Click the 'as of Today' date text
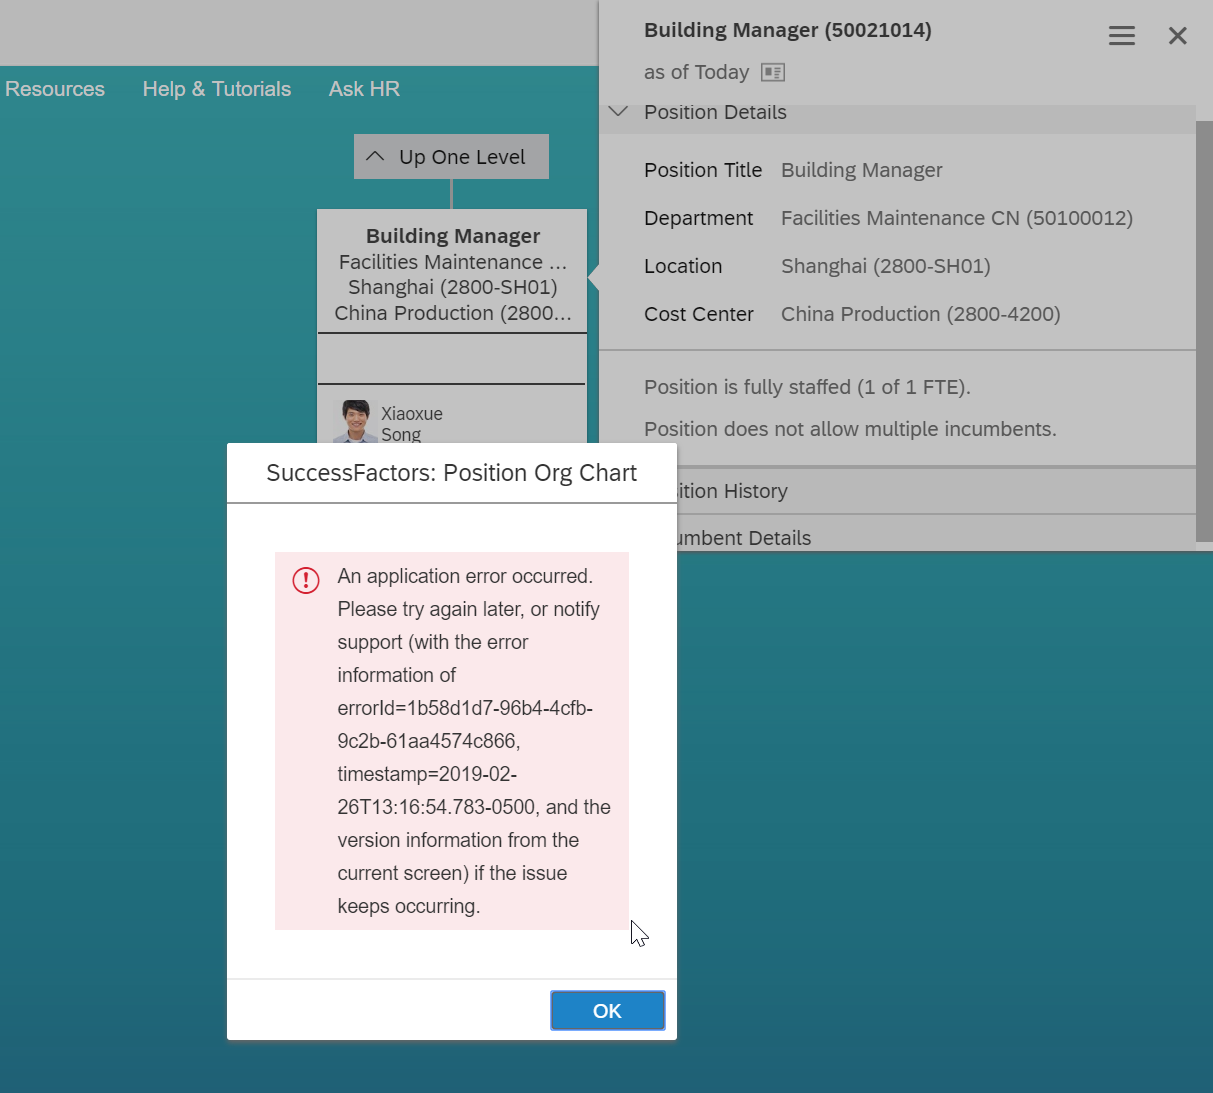The width and height of the screenshot is (1213, 1093). (697, 72)
